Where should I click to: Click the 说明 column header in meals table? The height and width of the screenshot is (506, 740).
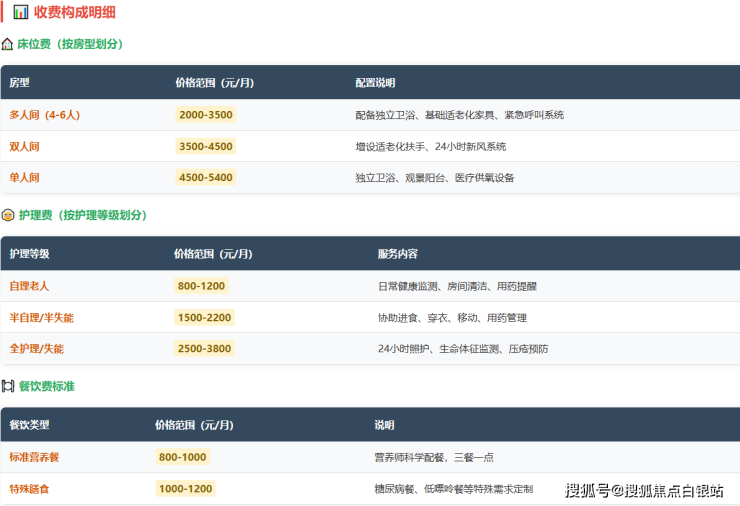(384, 425)
